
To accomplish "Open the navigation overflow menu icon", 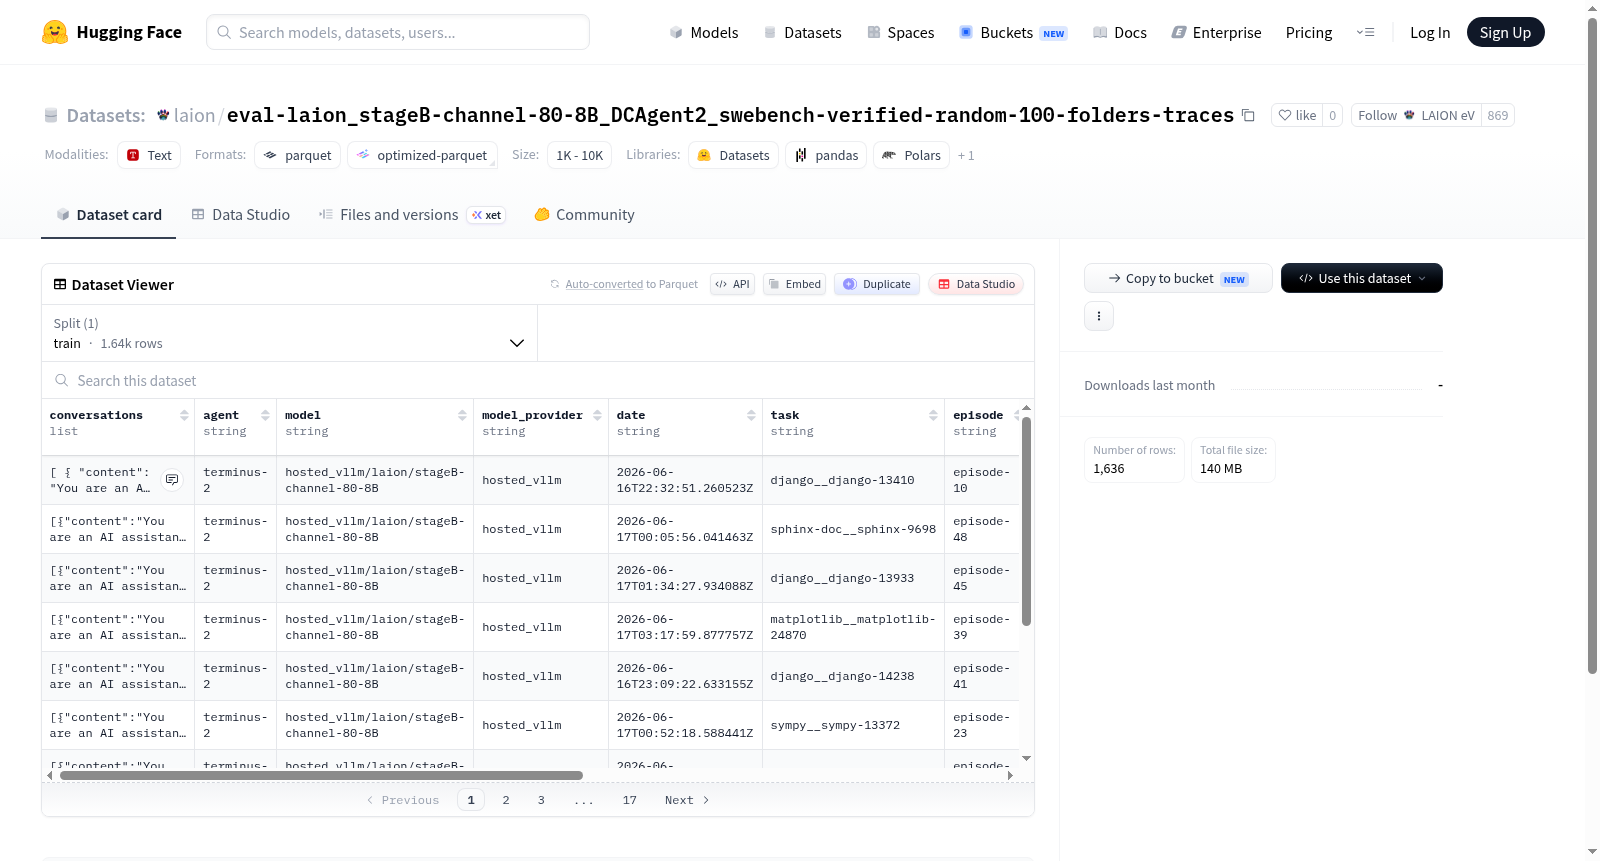I will point(1365,32).
